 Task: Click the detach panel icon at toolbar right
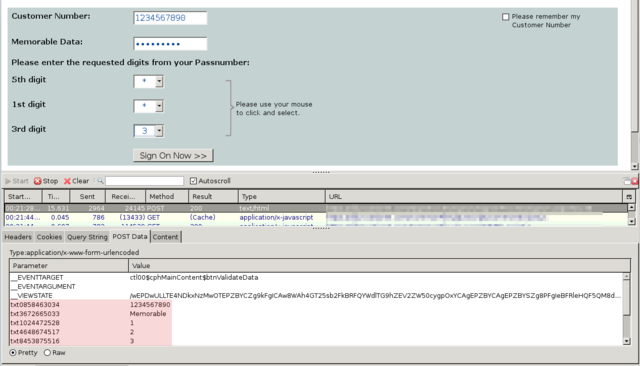pos(627,181)
